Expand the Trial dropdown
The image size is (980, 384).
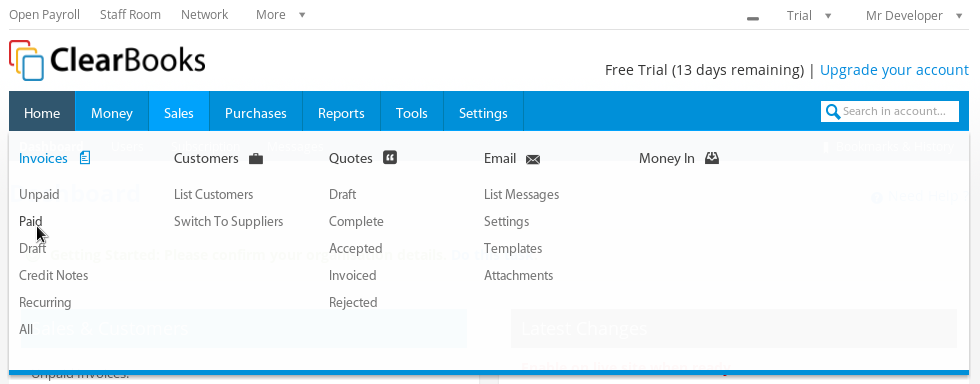pyautogui.click(x=809, y=16)
